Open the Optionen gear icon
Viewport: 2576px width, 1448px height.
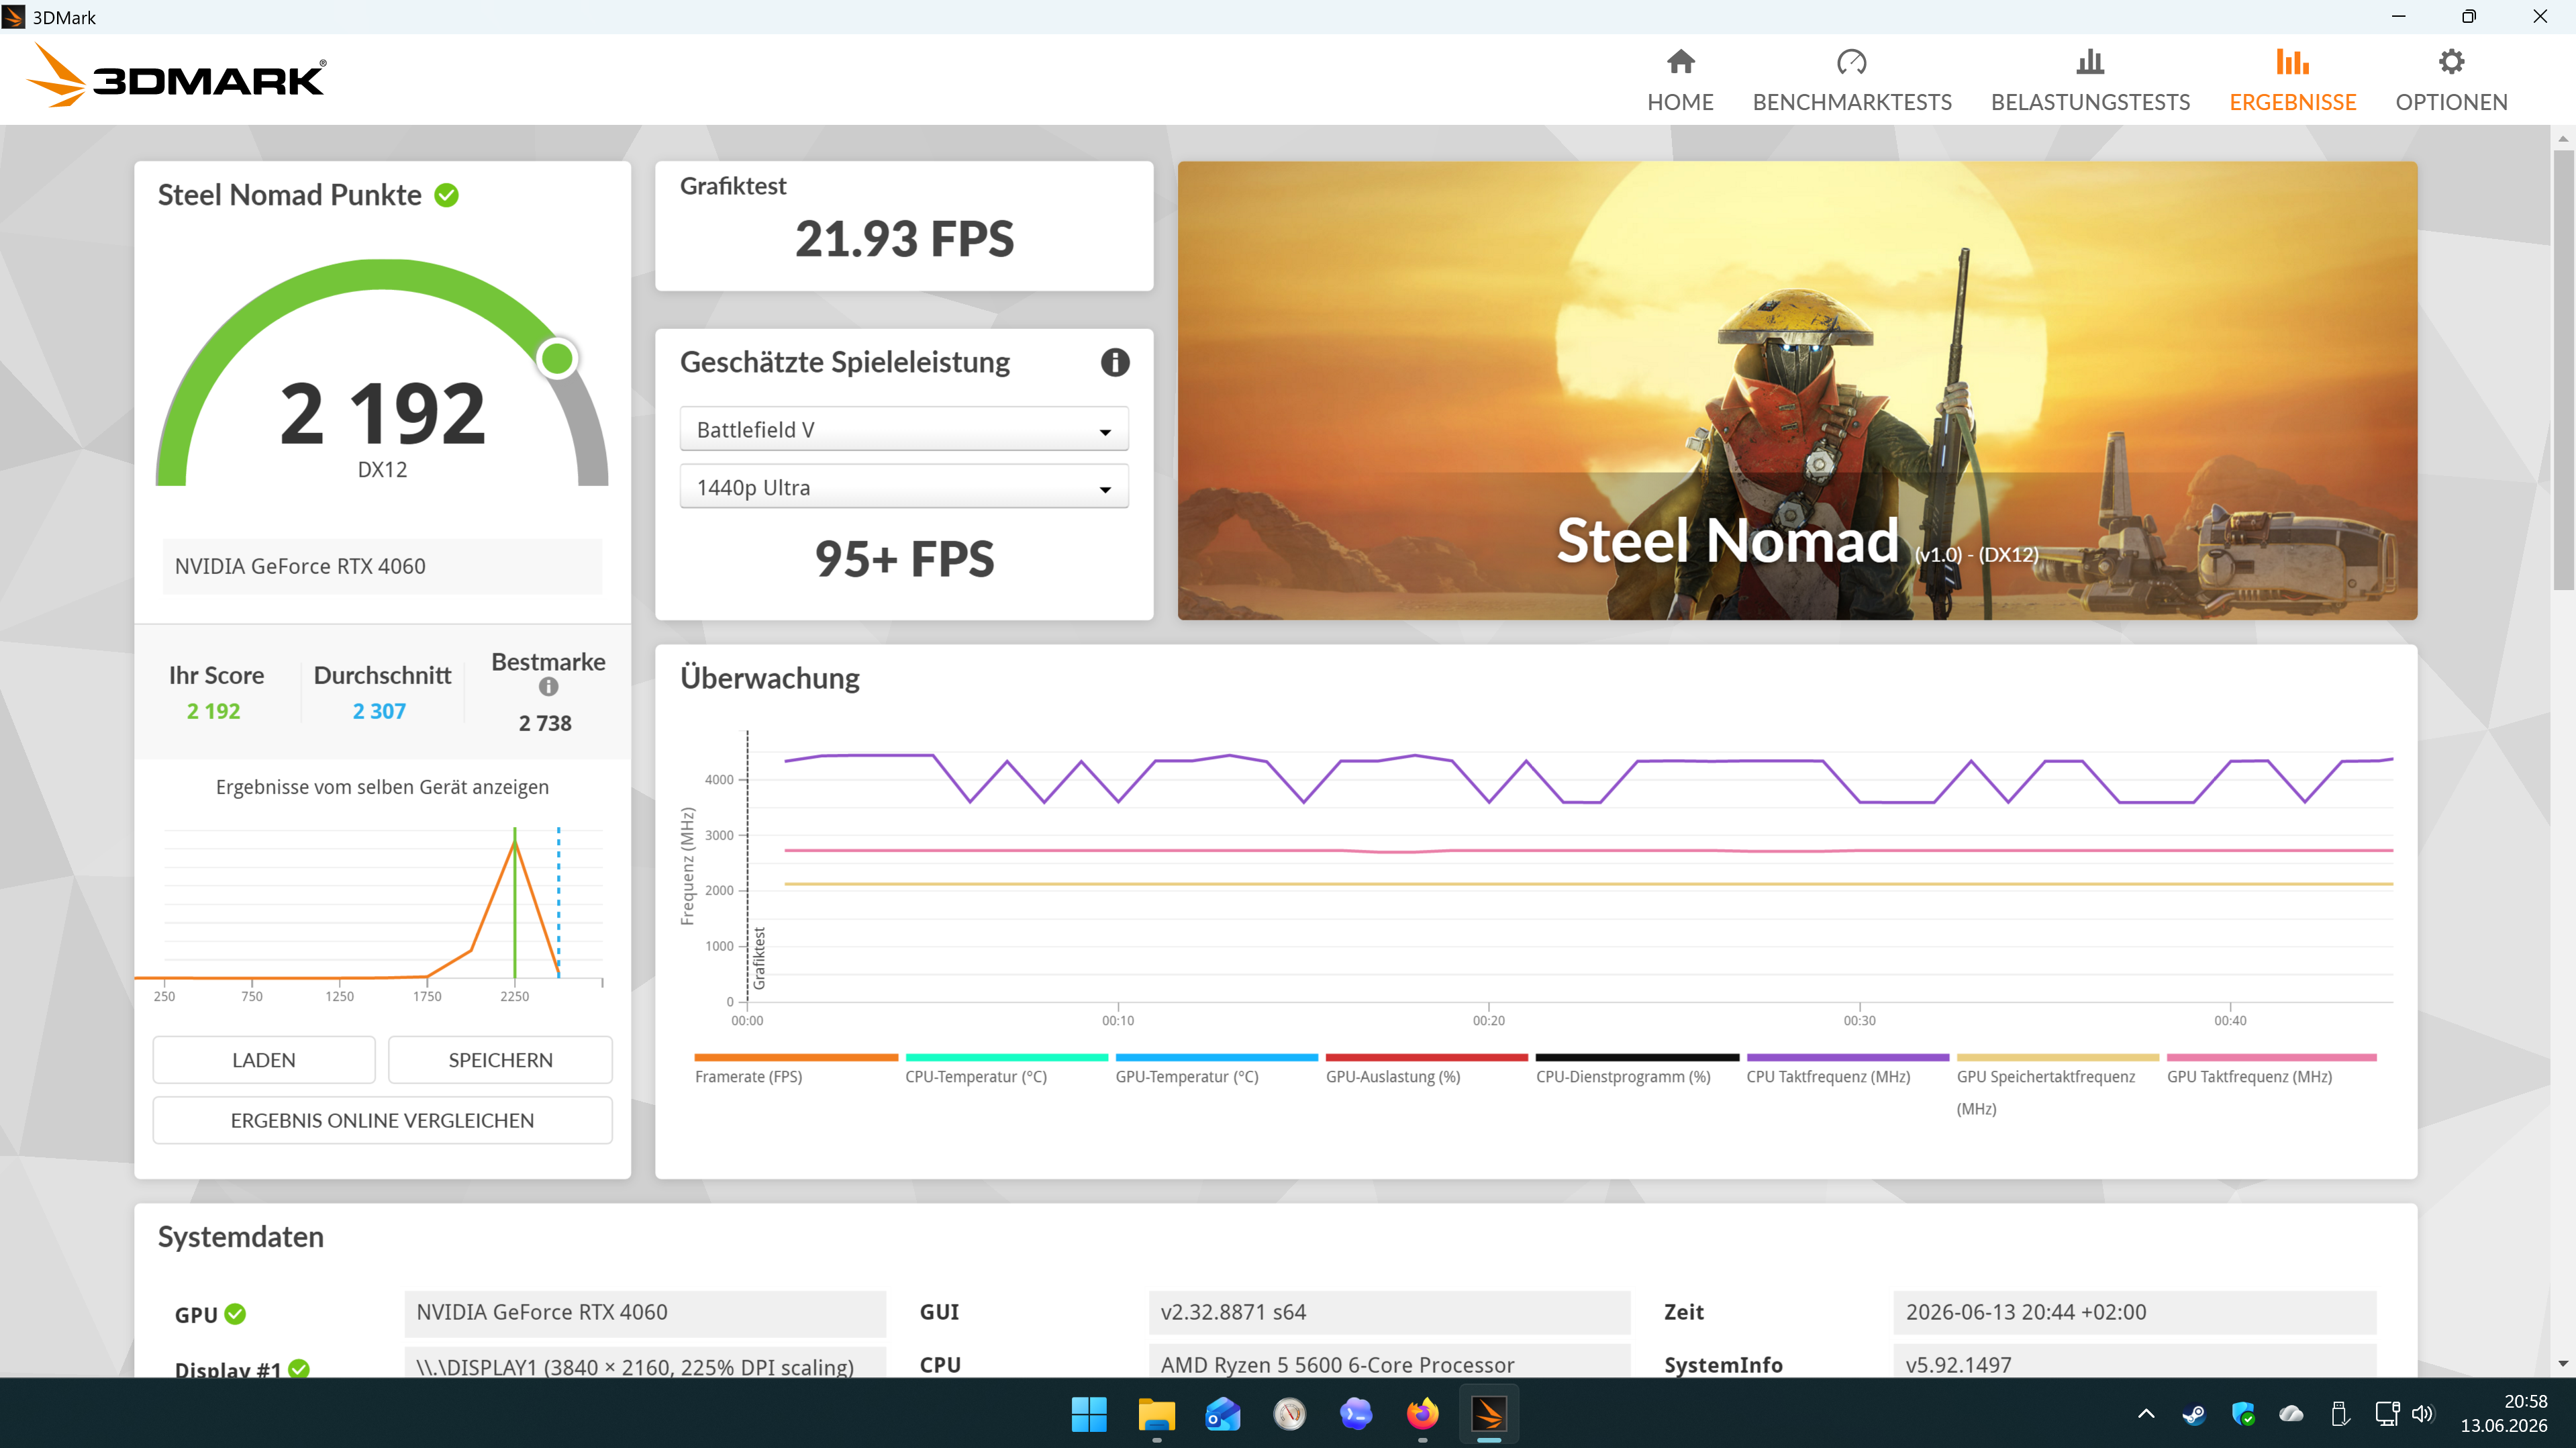point(2451,62)
